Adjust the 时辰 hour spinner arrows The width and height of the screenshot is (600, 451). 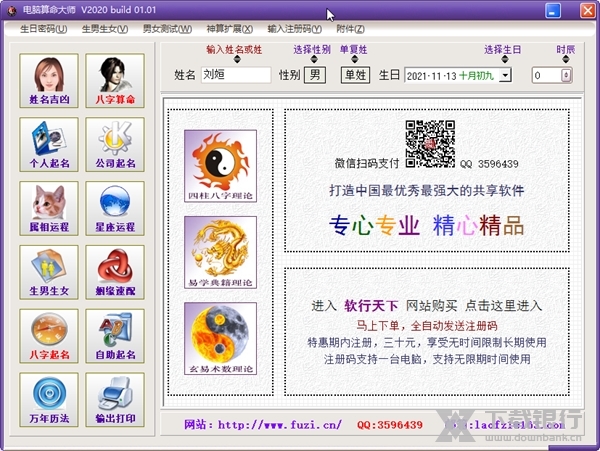click(566, 75)
